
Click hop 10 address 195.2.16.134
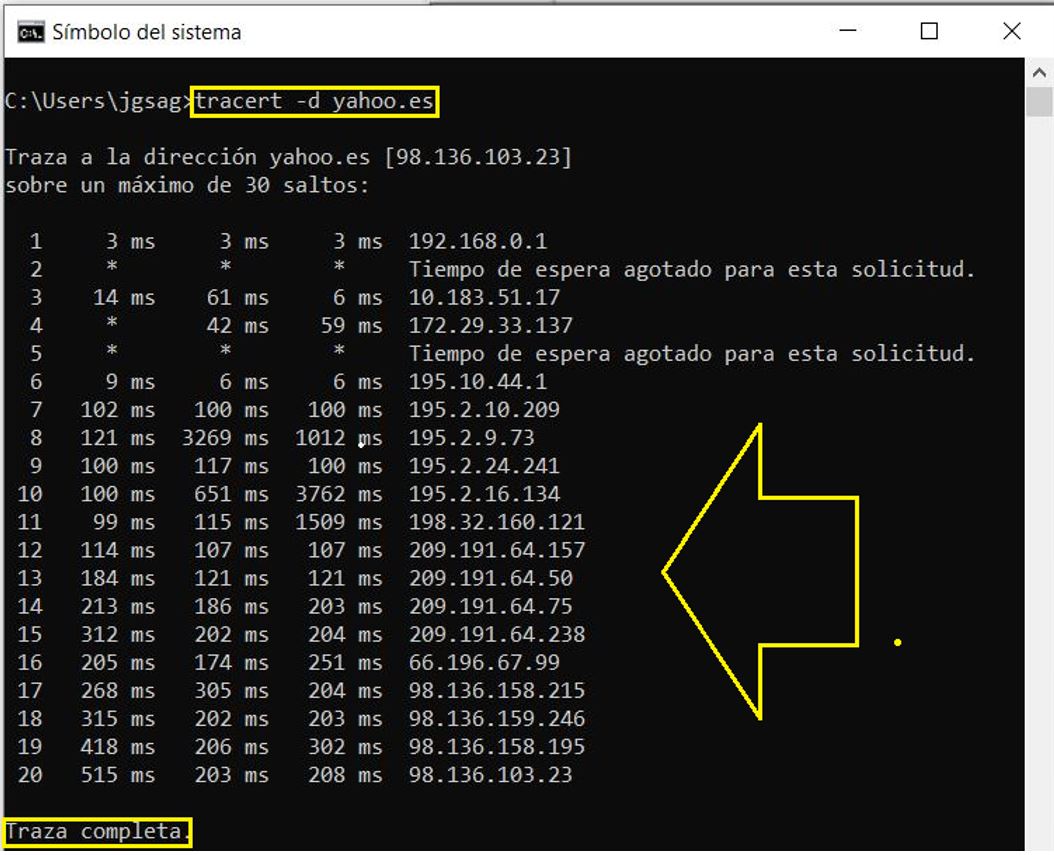(x=484, y=494)
